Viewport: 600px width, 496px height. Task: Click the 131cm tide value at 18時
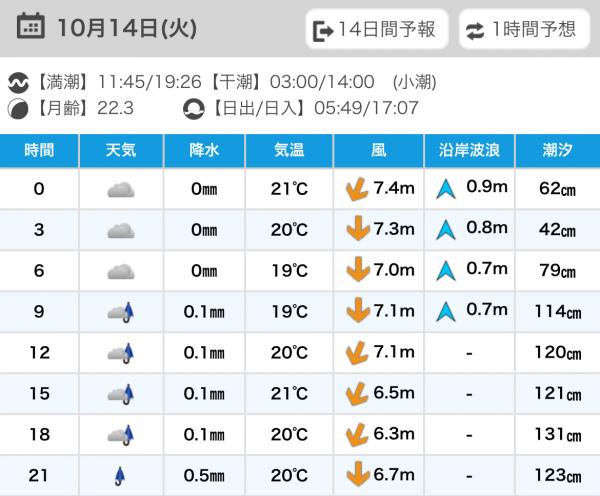(557, 434)
